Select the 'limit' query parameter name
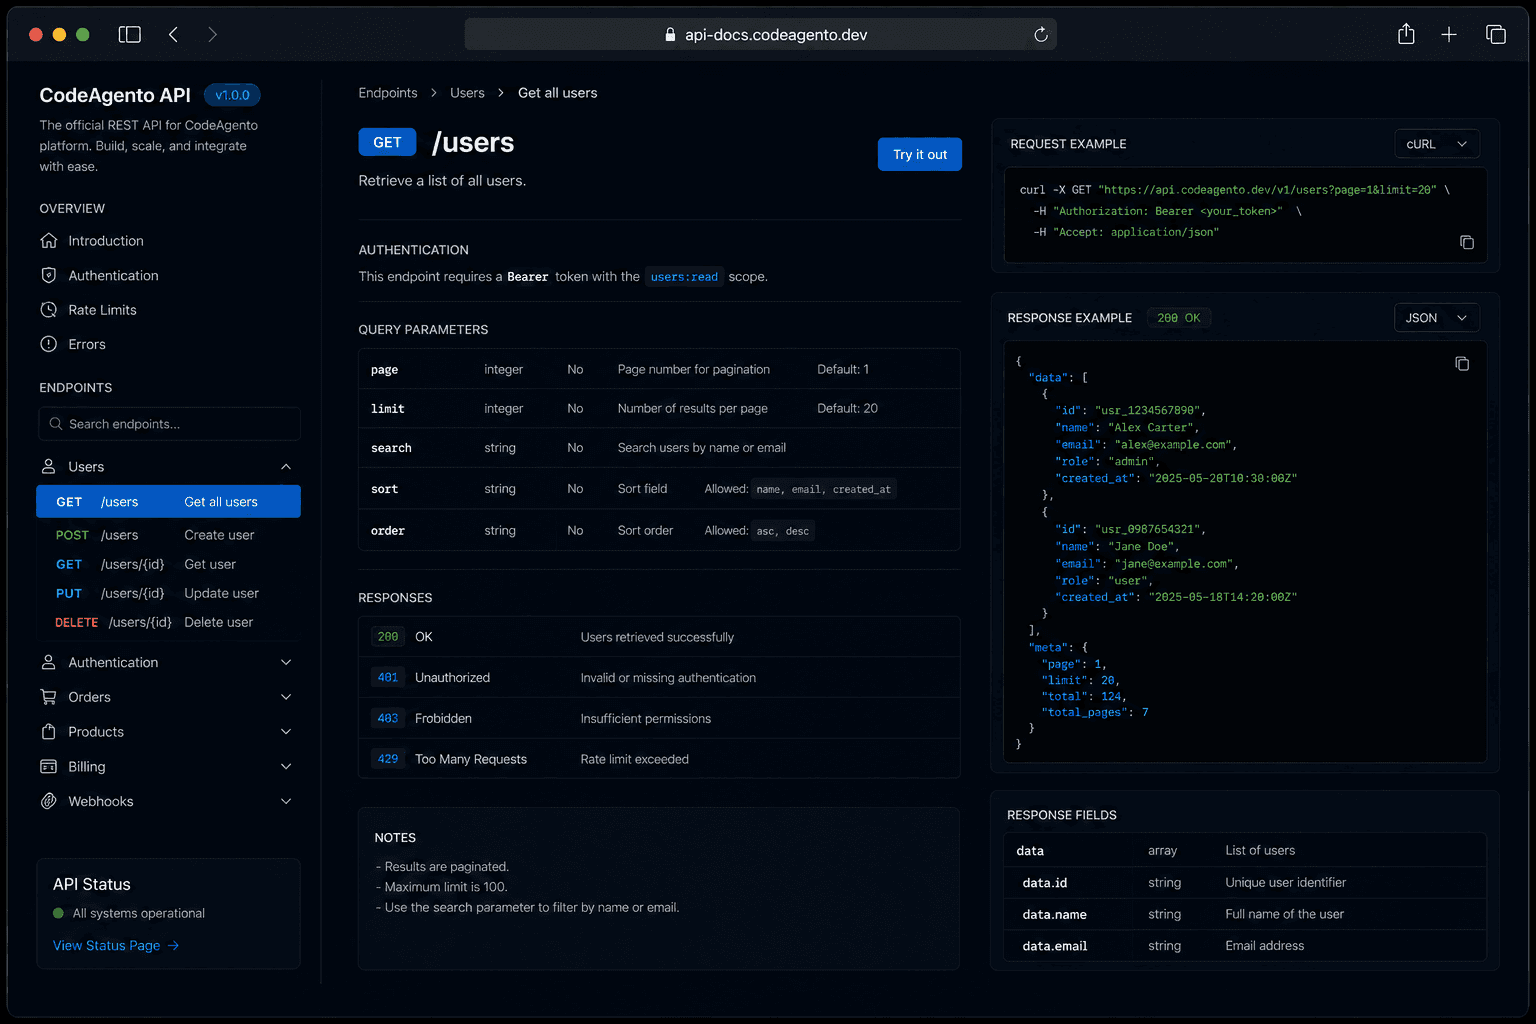This screenshot has width=1536, height=1024. (388, 409)
